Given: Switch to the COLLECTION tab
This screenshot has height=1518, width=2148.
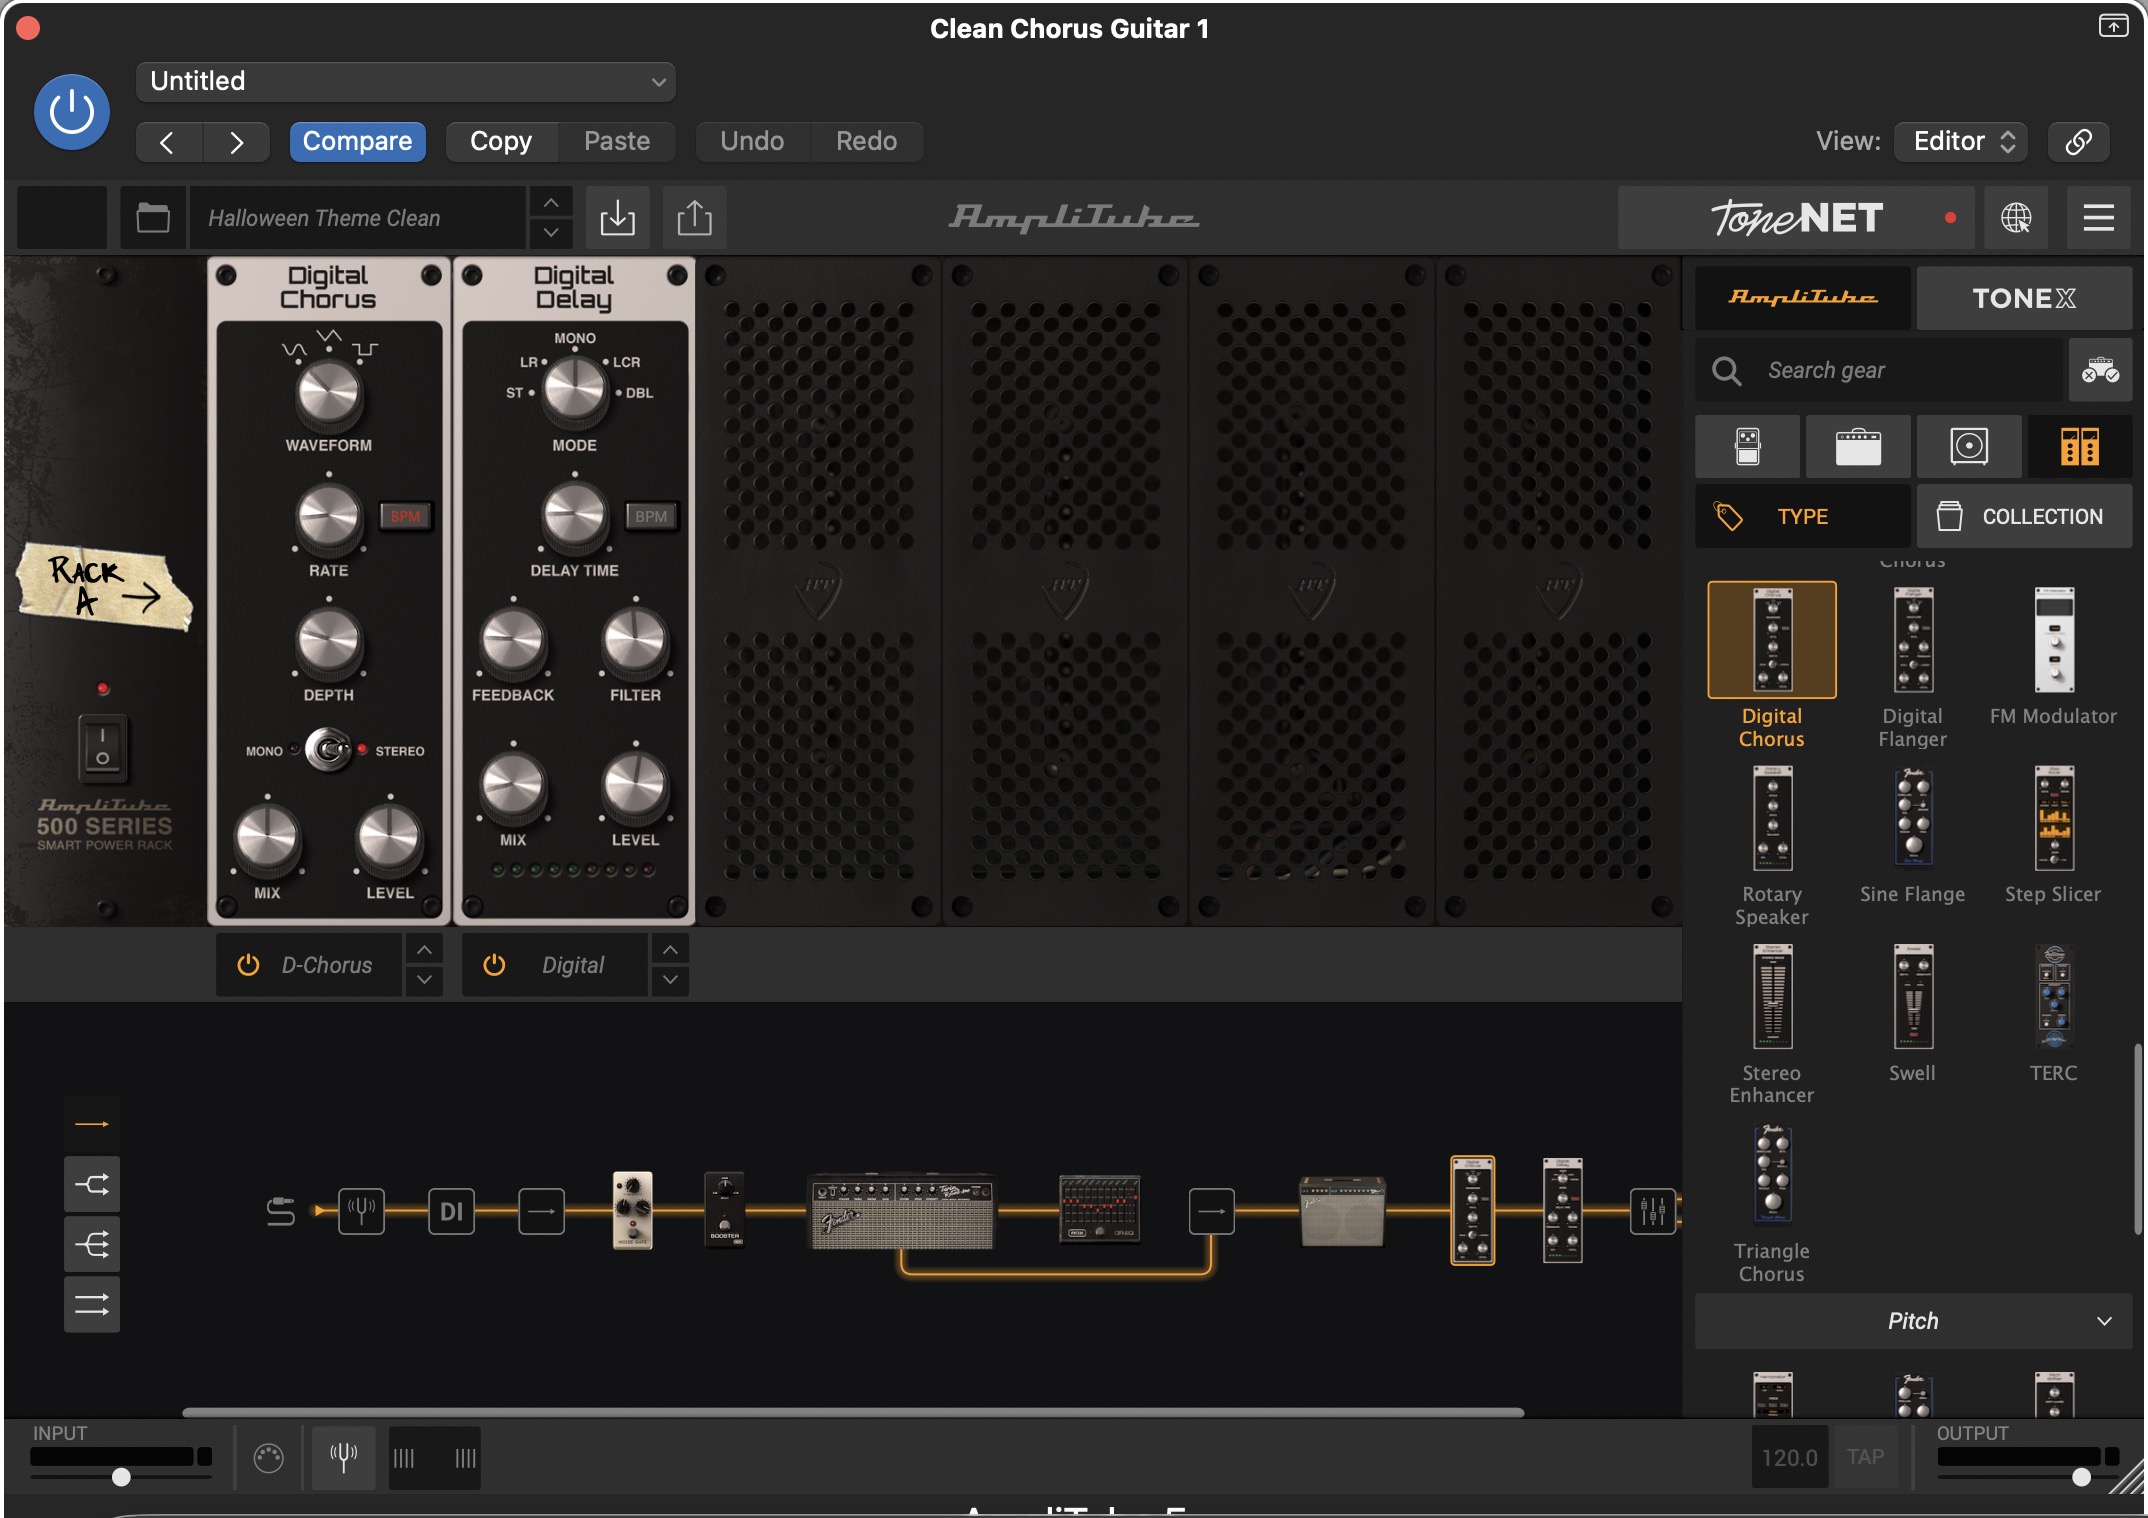Looking at the screenshot, I should pos(2024,516).
